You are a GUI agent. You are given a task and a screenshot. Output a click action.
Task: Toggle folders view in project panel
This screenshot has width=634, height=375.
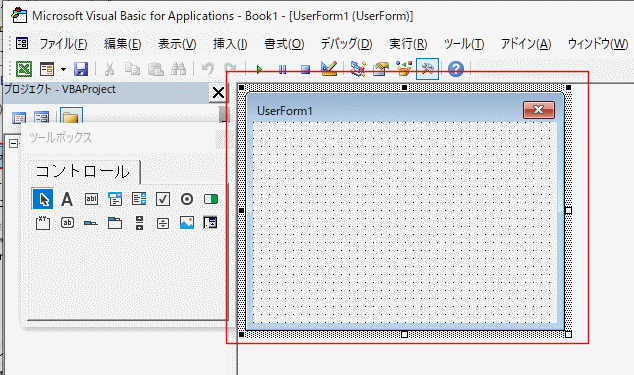click(x=71, y=117)
